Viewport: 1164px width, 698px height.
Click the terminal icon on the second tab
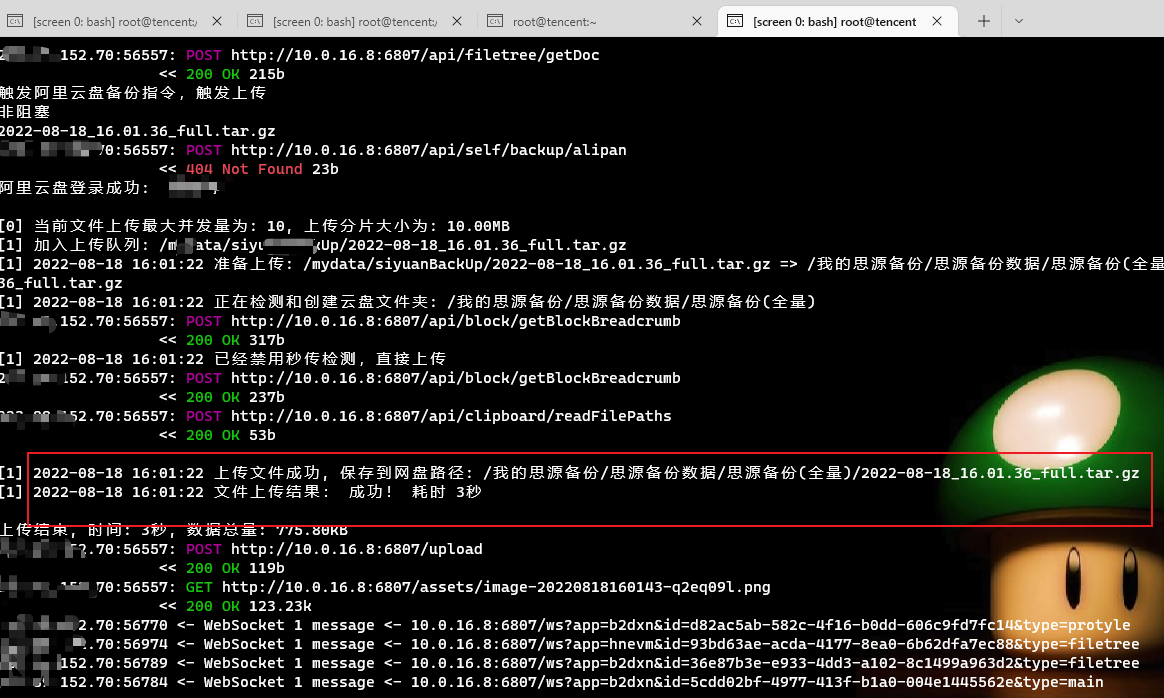pos(255,21)
